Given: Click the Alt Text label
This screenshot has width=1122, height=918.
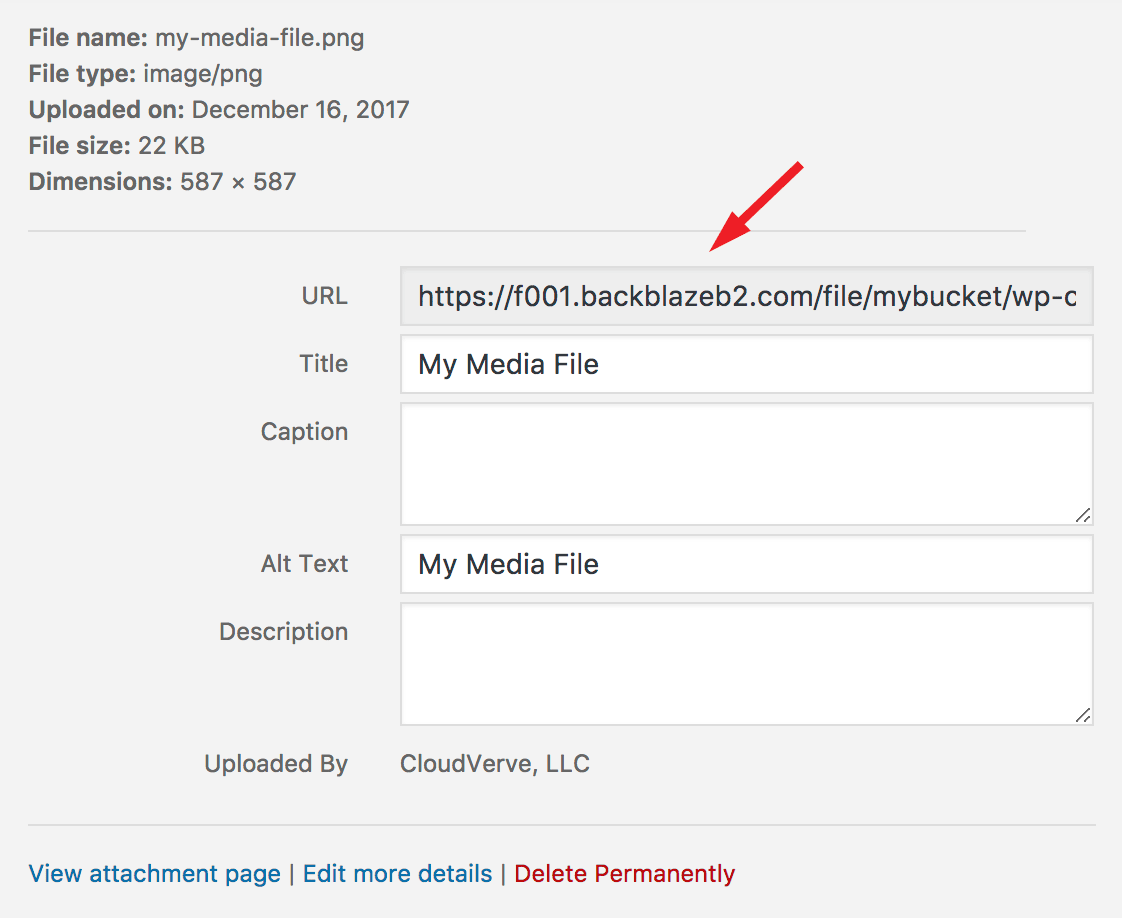Looking at the screenshot, I should tap(304, 564).
